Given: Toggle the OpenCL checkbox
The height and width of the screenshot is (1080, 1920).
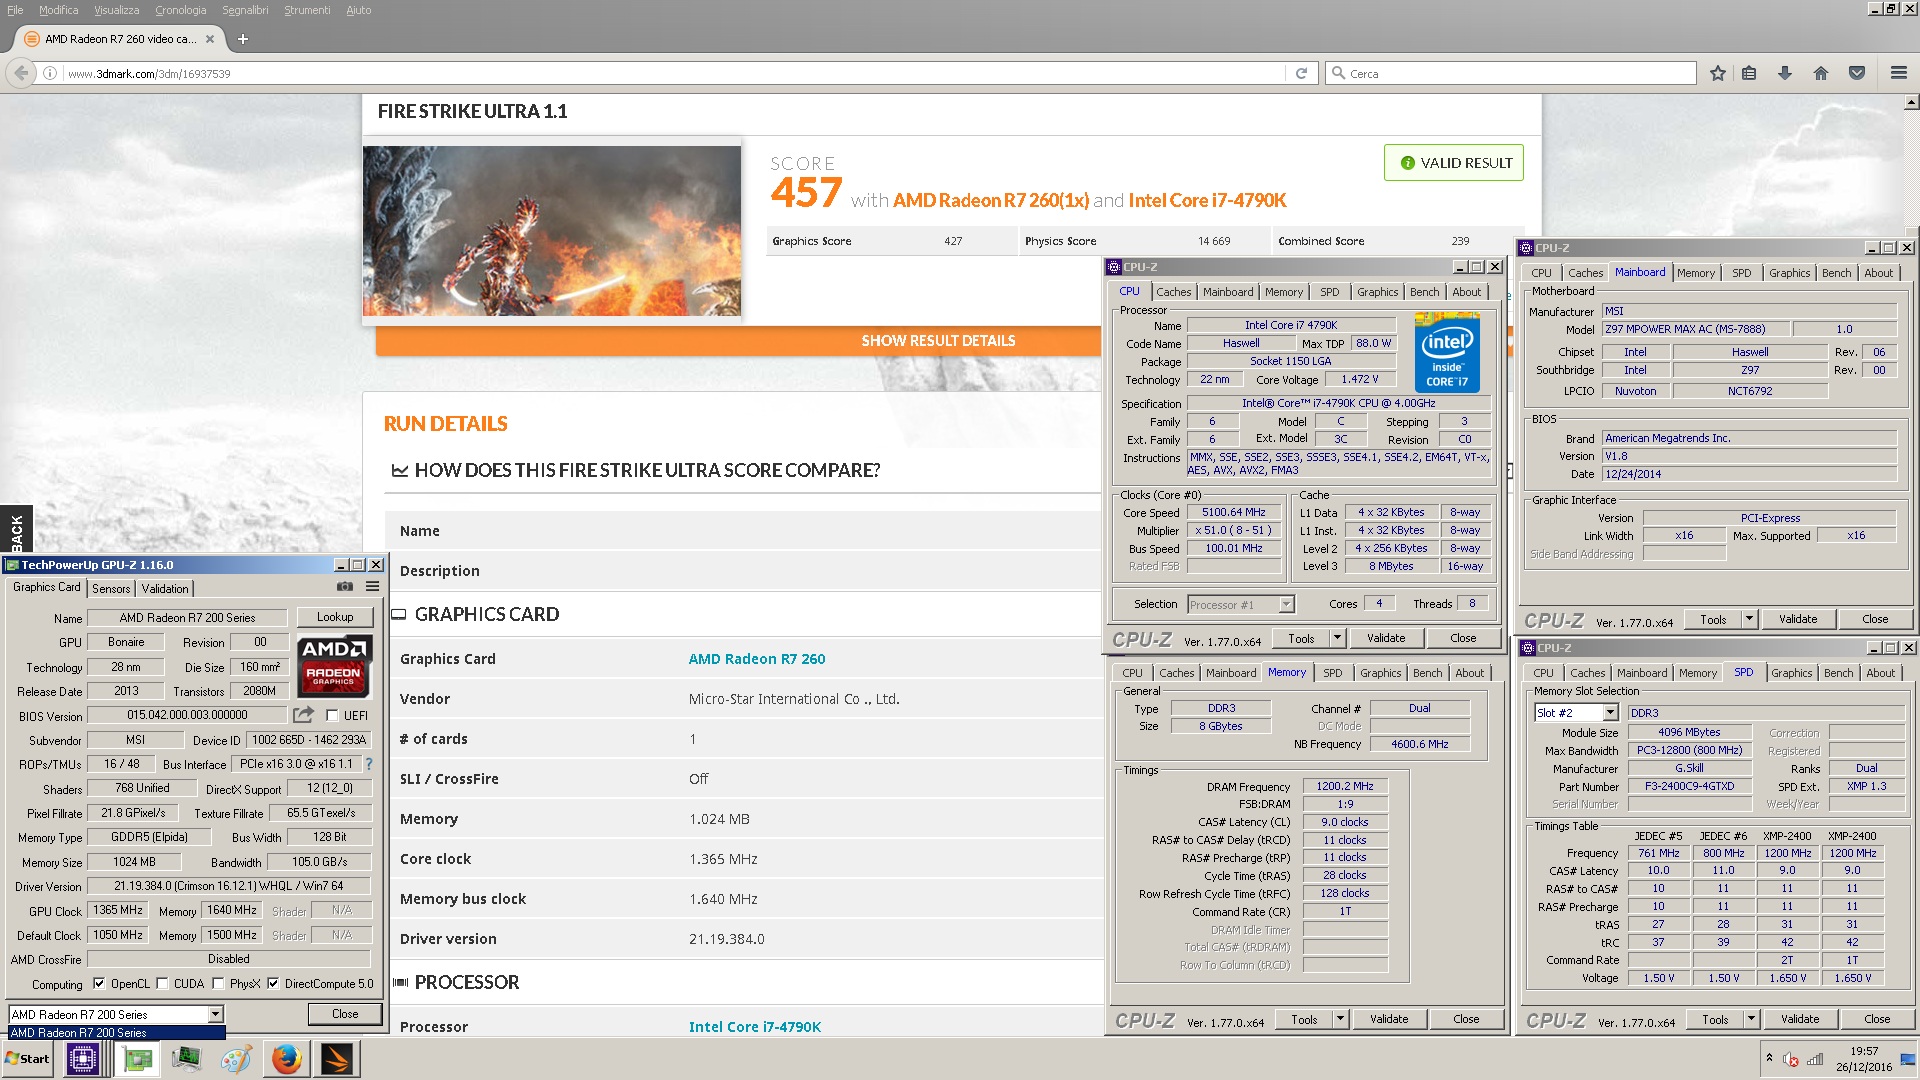Looking at the screenshot, I should click(99, 983).
